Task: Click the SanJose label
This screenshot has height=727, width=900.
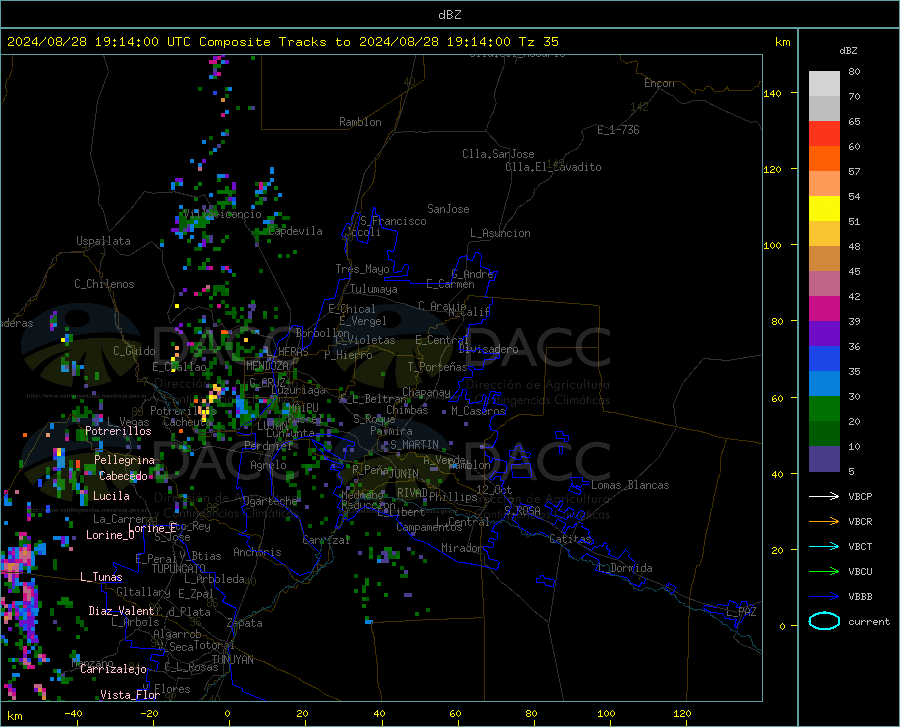Action: [448, 209]
